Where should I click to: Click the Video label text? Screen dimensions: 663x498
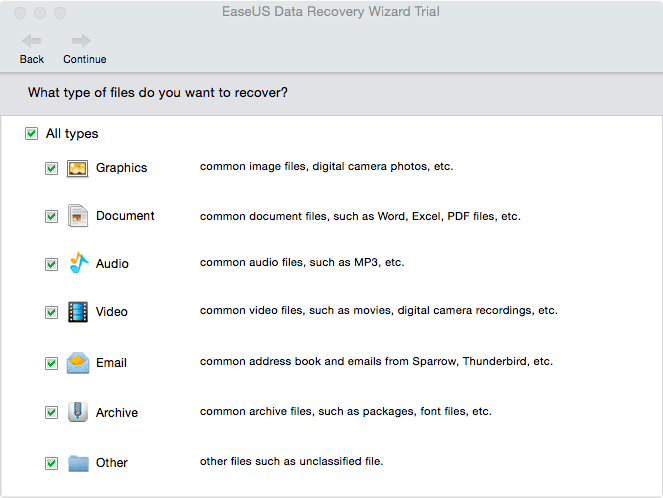tap(112, 312)
